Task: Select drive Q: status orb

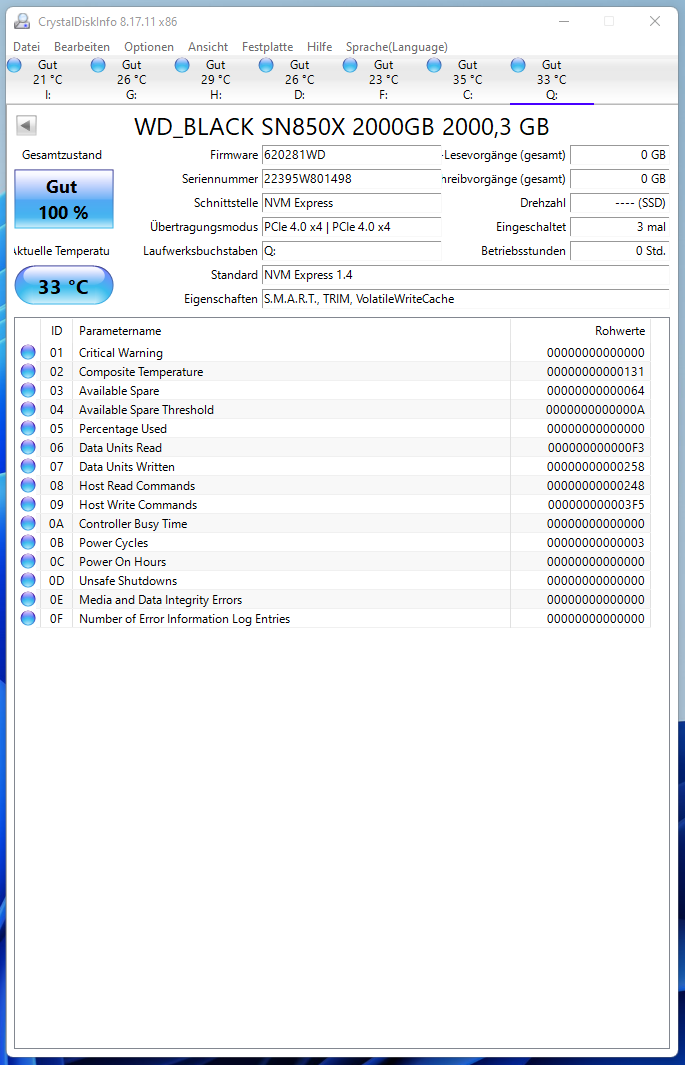Action: click(x=518, y=65)
